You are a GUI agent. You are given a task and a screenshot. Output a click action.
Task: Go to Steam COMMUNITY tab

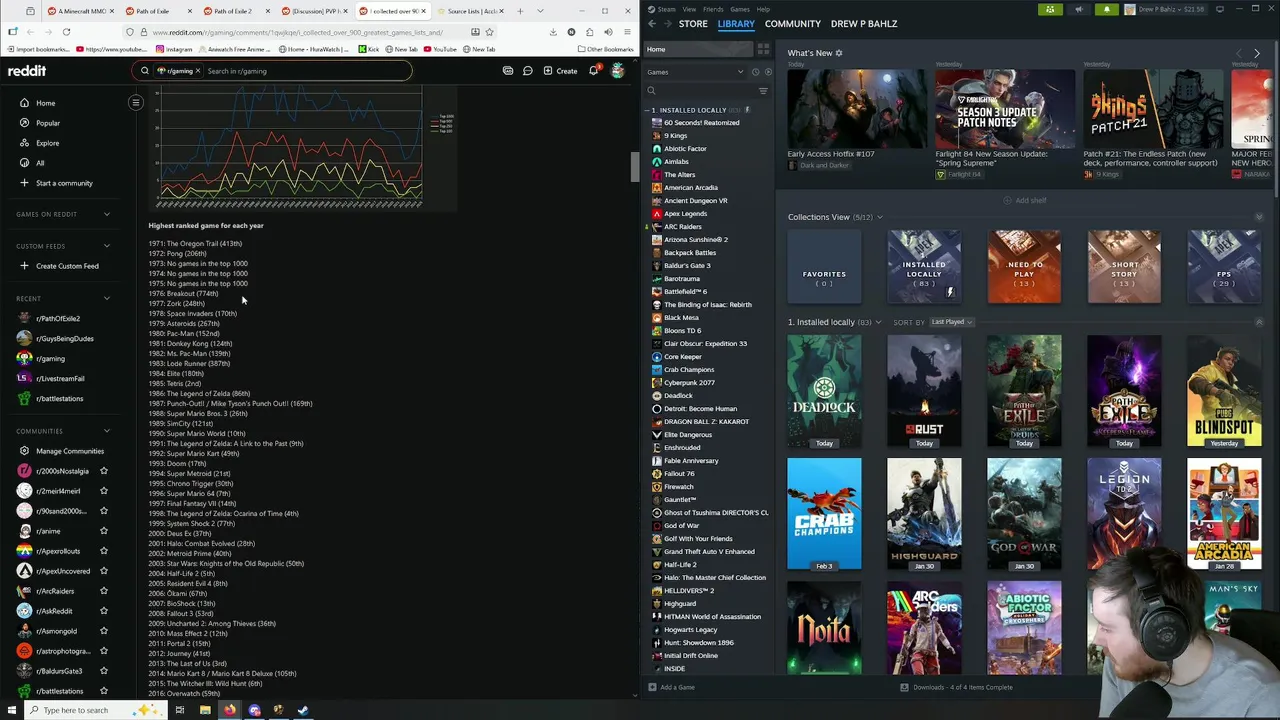[793, 24]
